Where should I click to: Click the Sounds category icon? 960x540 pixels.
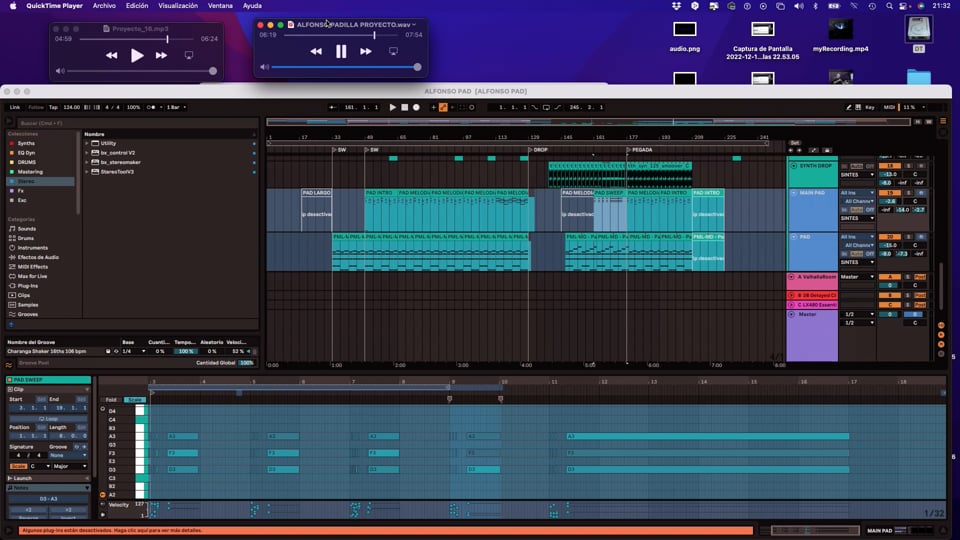pyautogui.click(x=12, y=229)
